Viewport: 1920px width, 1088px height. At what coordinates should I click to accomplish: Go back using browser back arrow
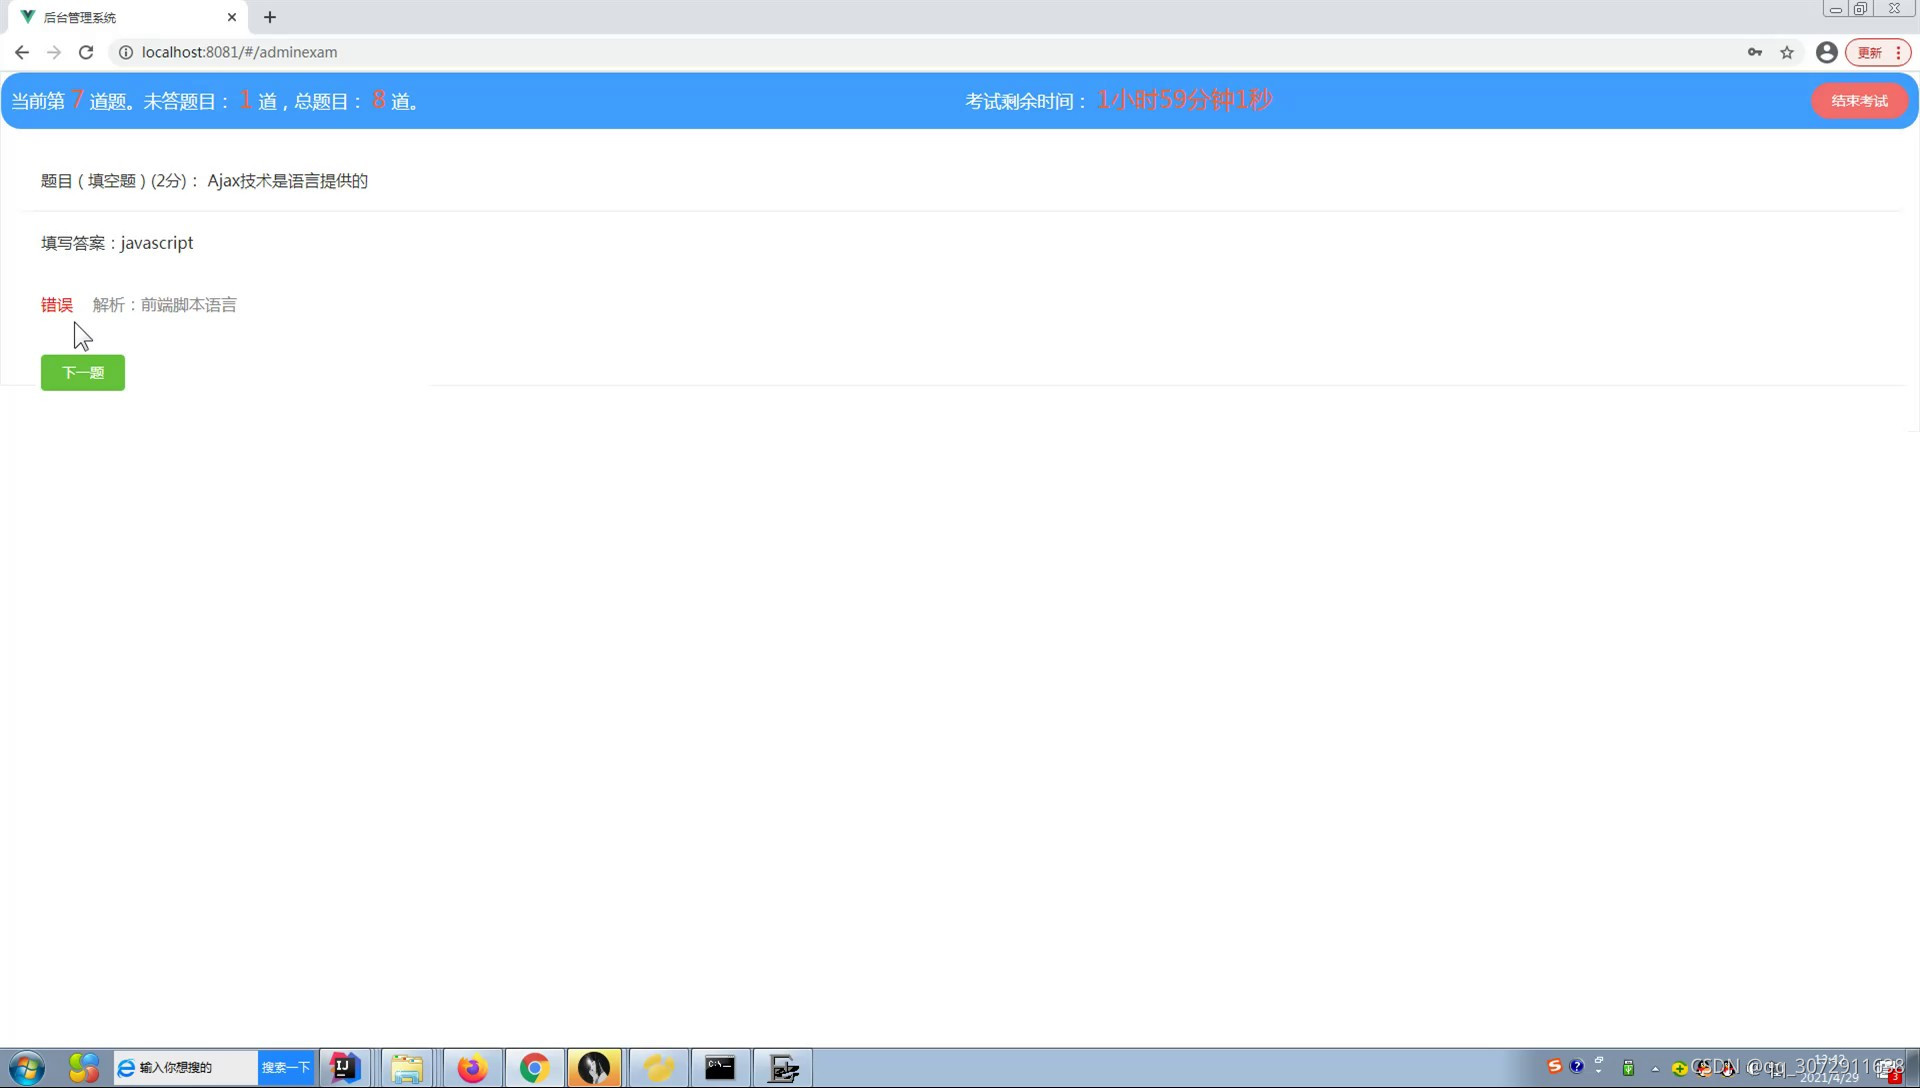tap(22, 52)
